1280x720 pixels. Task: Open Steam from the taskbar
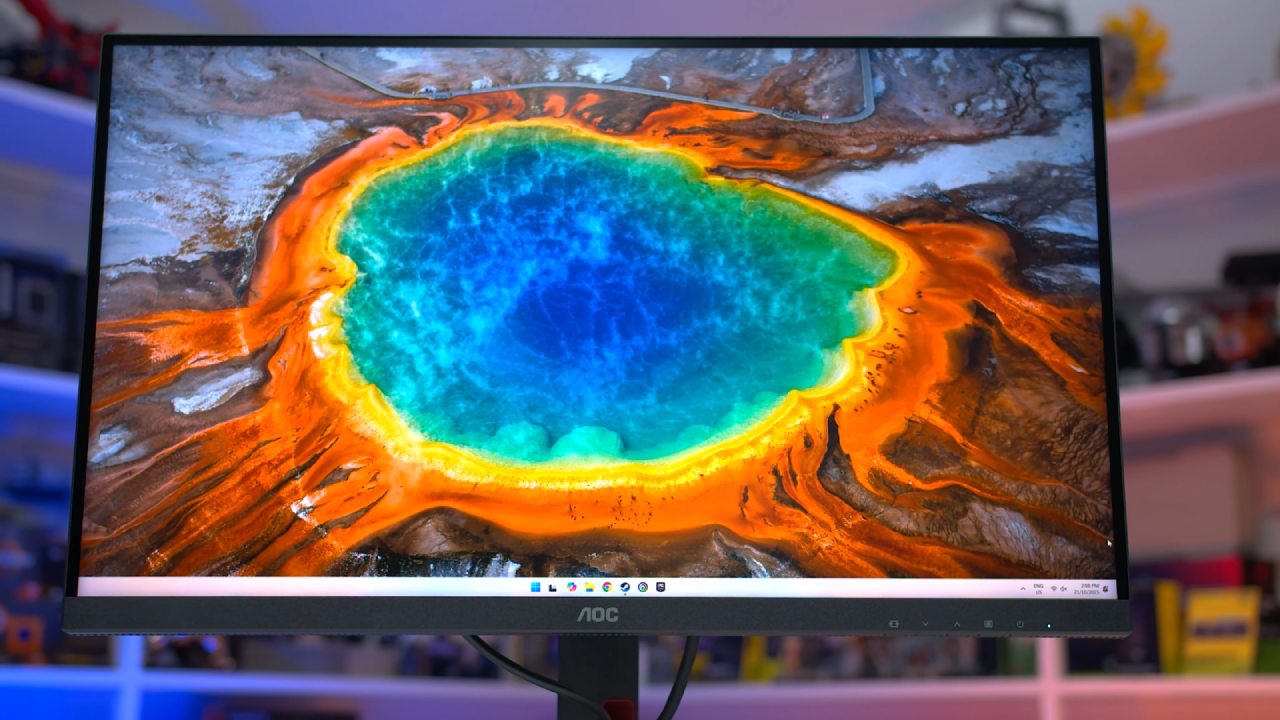pos(625,587)
